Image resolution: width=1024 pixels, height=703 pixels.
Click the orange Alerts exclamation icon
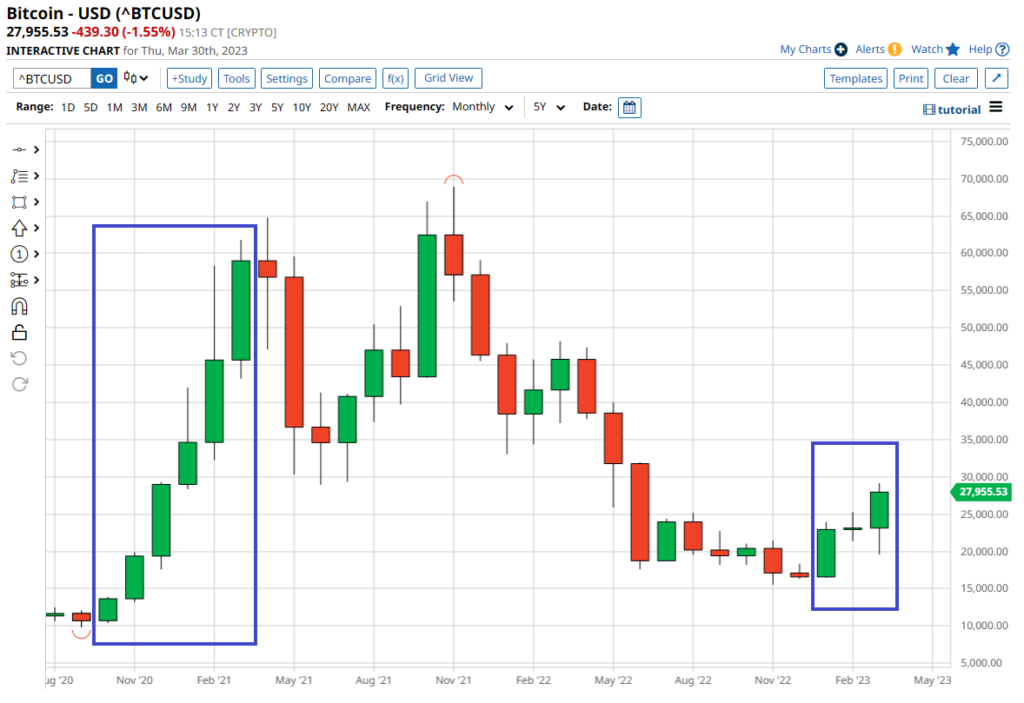click(x=895, y=50)
